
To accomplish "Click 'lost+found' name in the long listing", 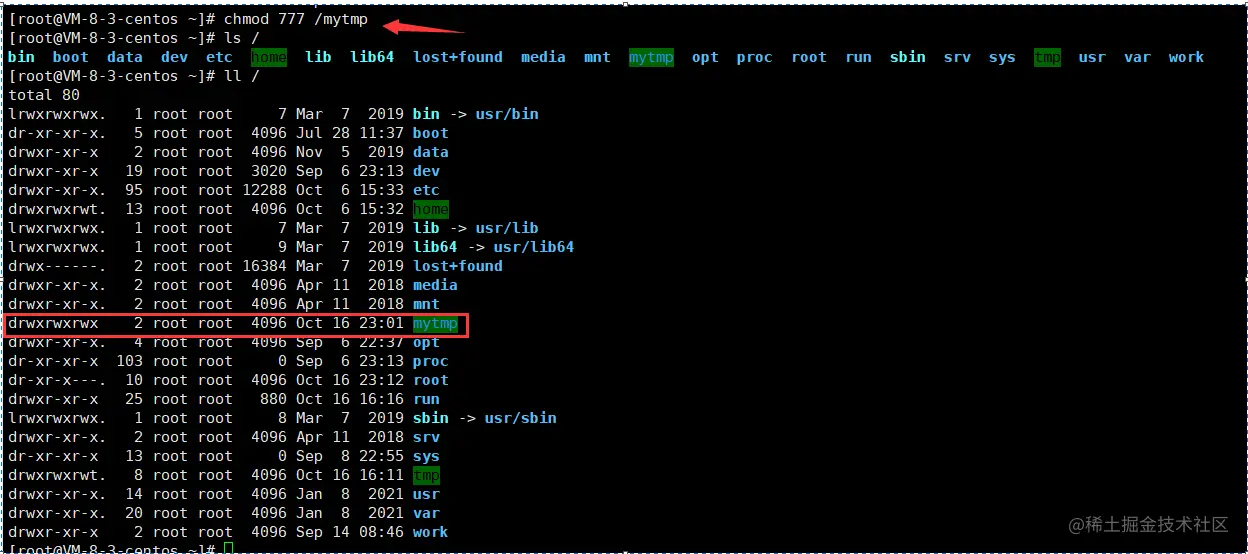I will [x=458, y=266].
